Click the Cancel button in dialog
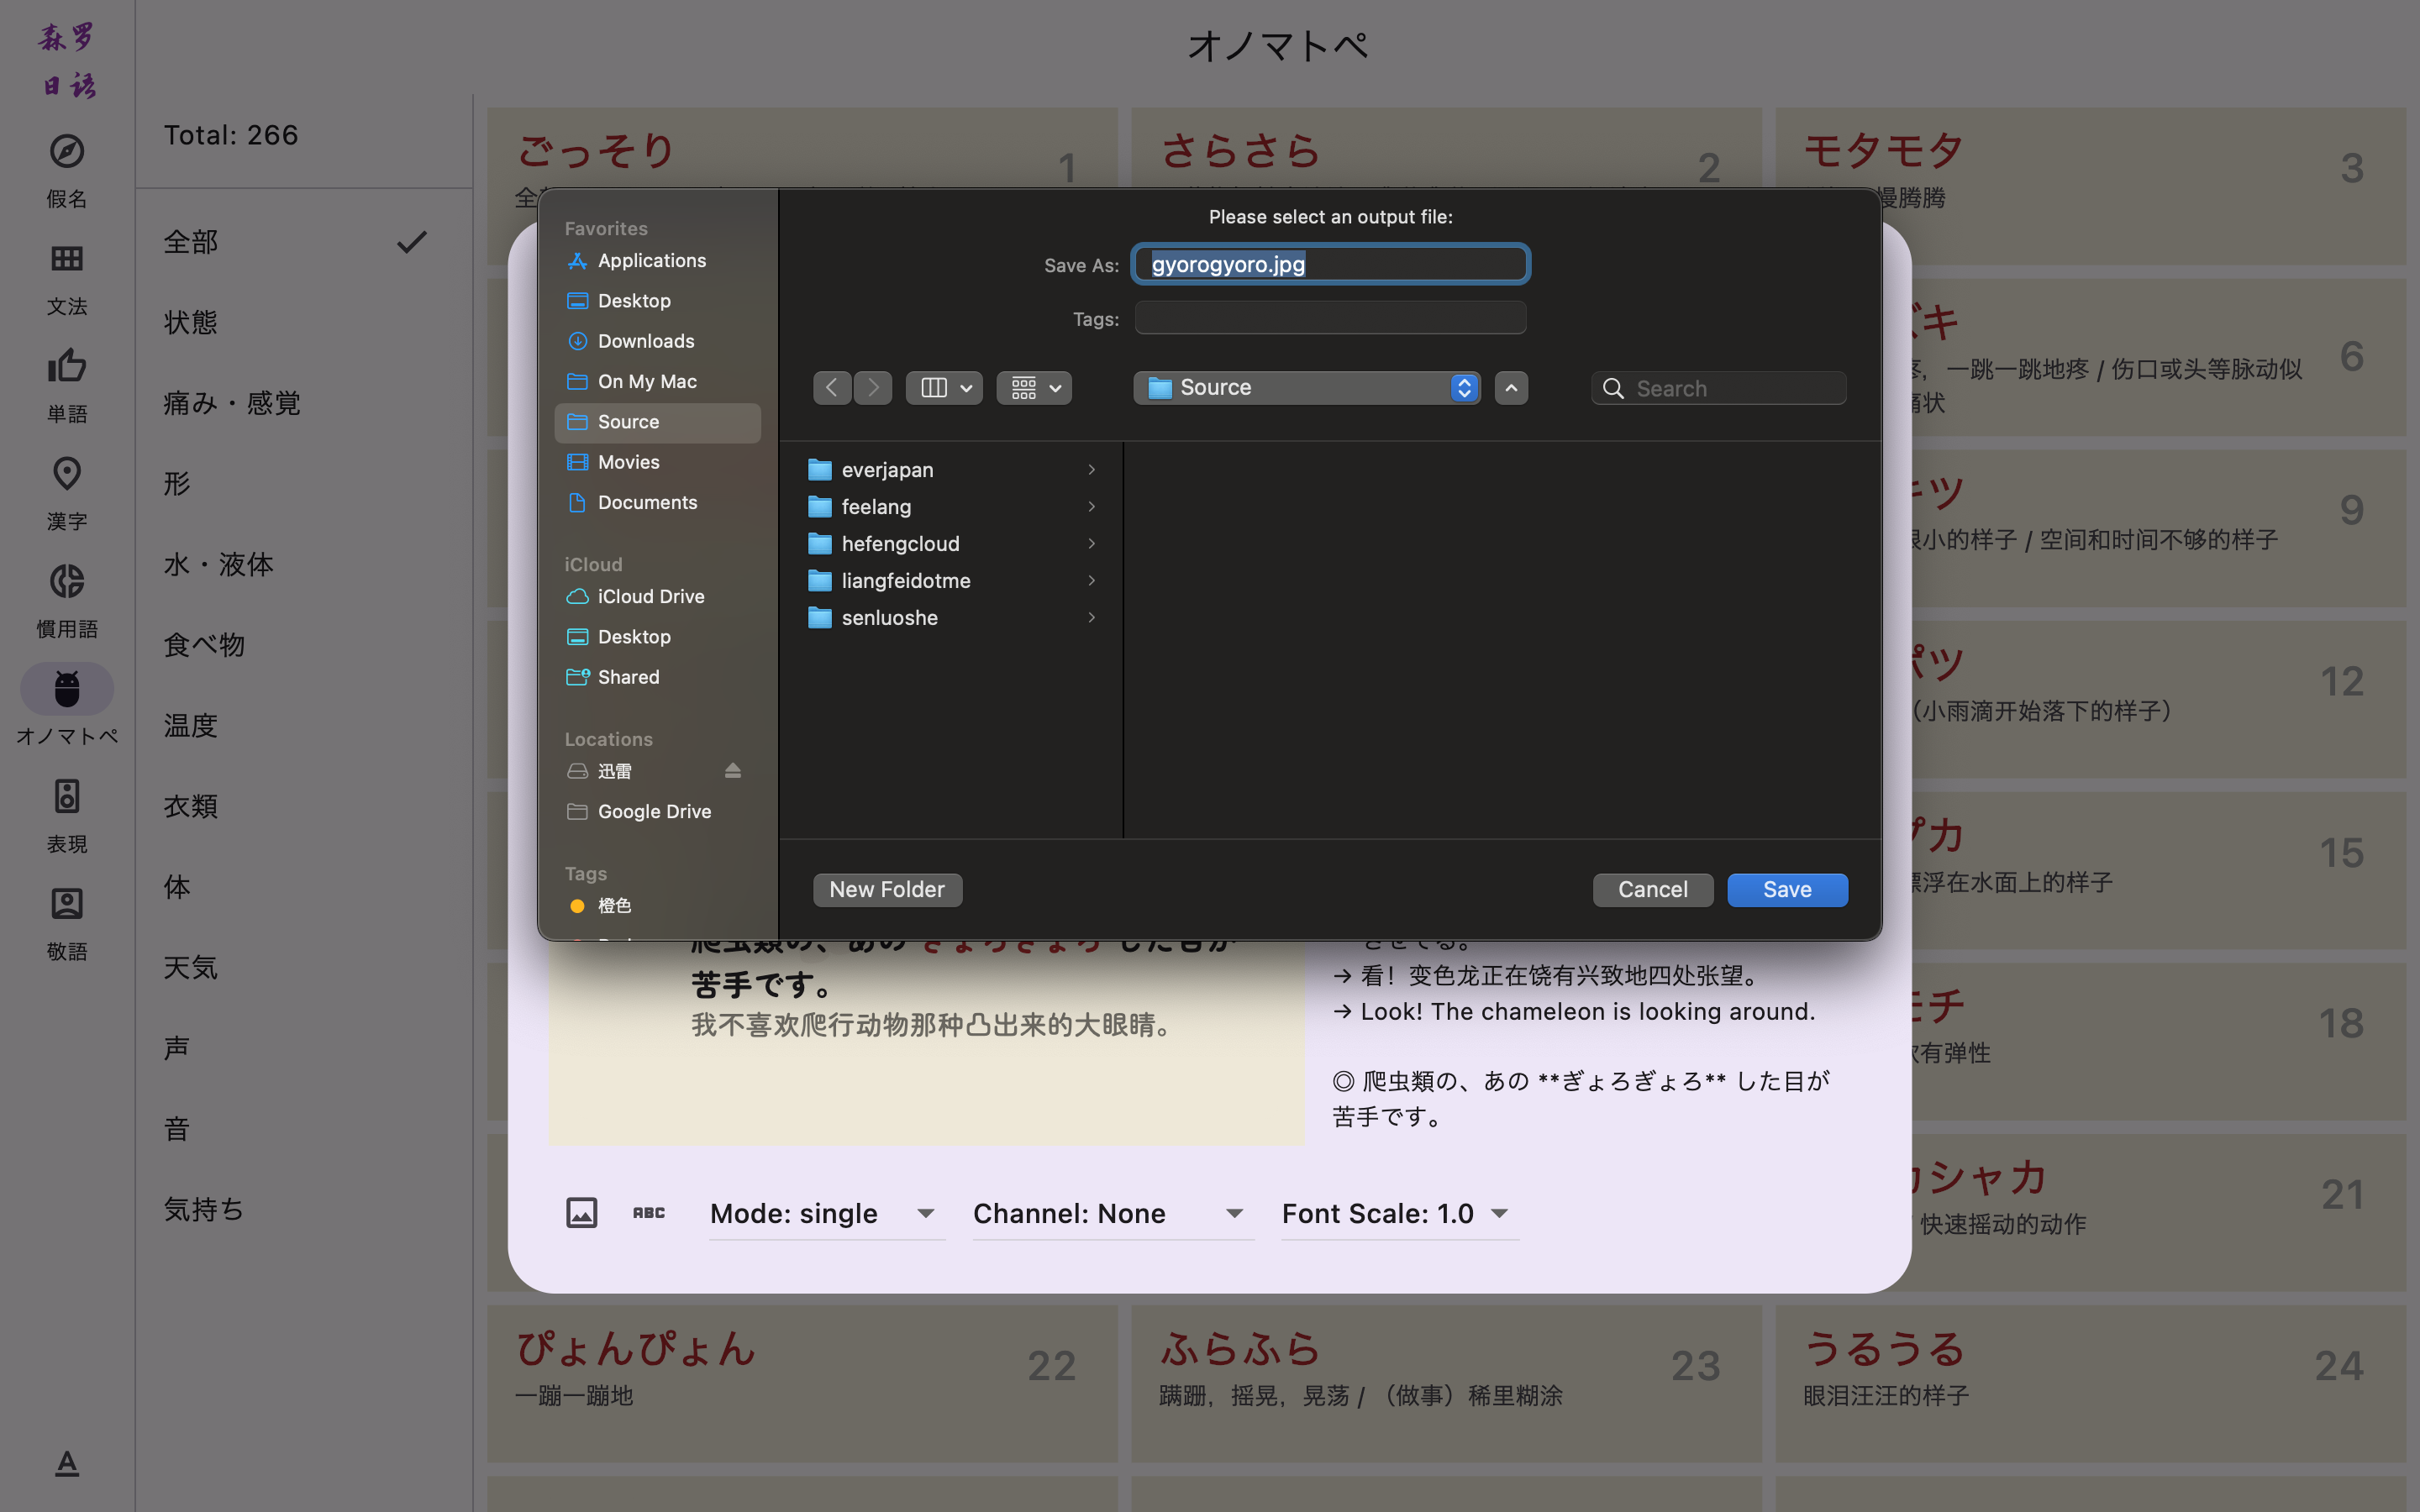This screenshot has height=1512, width=2420. coord(1652,889)
